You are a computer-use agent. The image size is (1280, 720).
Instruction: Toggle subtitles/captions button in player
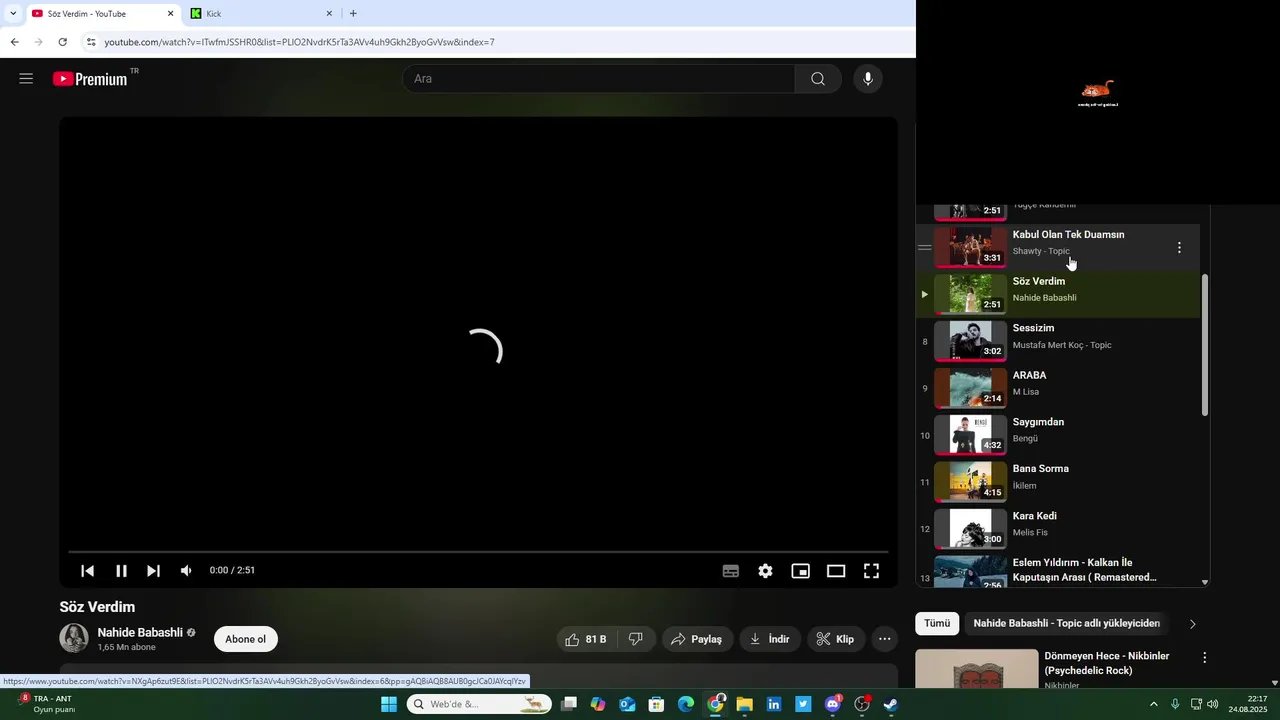tap(731, 571)
